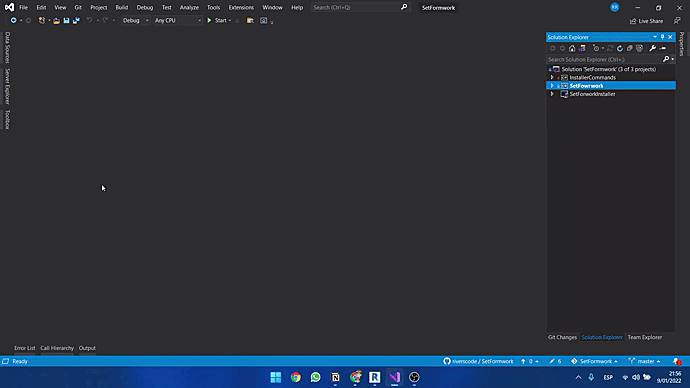
Task: Switch views icon in Solution Explorer toolbar
Action: click(582, 48)
